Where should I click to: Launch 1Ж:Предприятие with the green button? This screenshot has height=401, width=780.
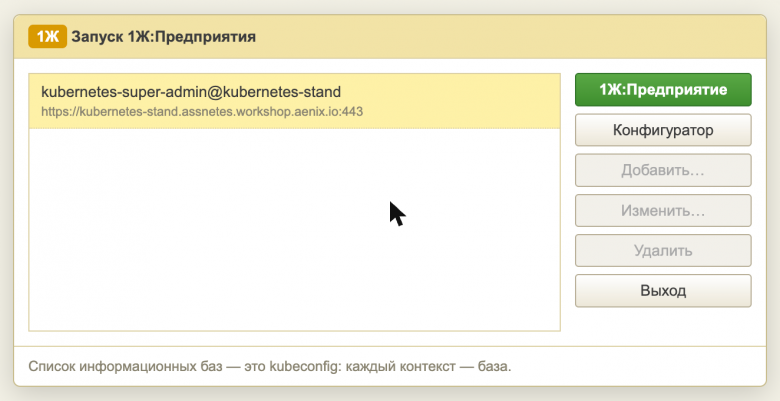click(x=663, y=90)
